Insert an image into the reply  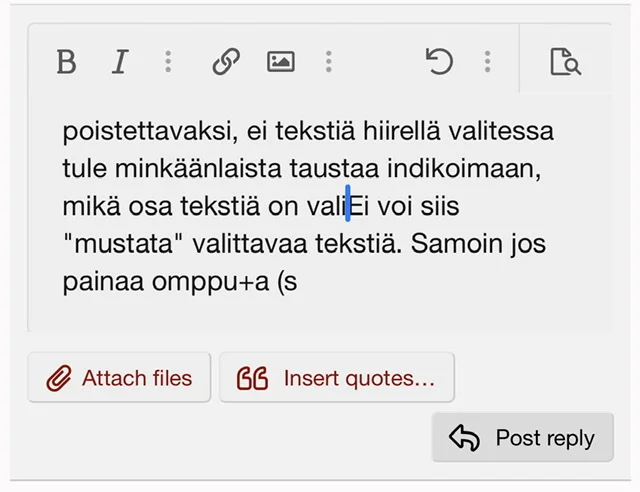click(x=281, y=62)
